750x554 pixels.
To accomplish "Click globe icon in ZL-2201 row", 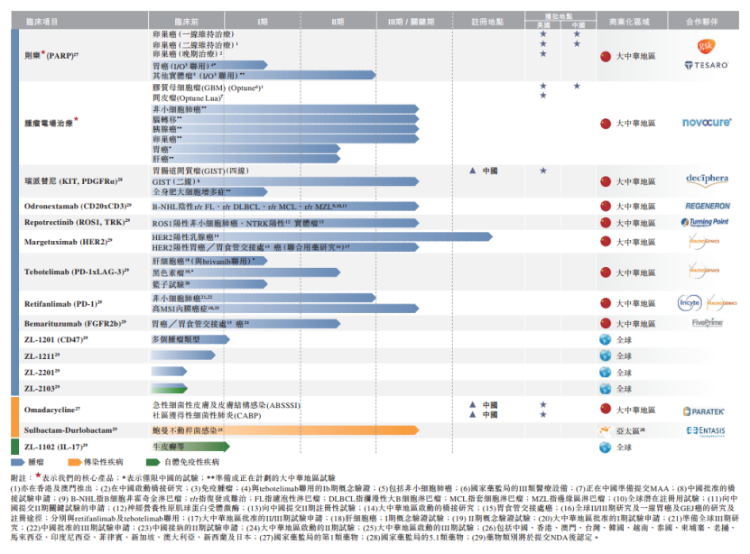I will pos(606,372).
